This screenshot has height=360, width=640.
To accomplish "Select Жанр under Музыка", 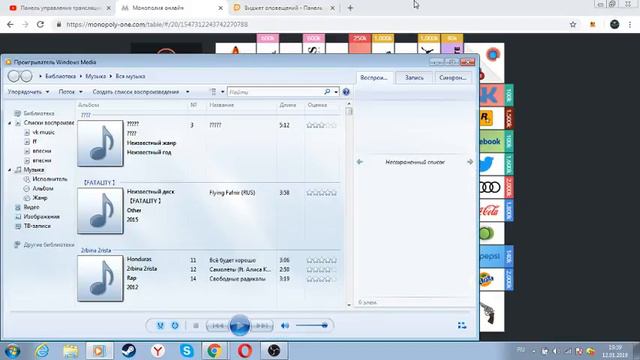I will 40,198.
